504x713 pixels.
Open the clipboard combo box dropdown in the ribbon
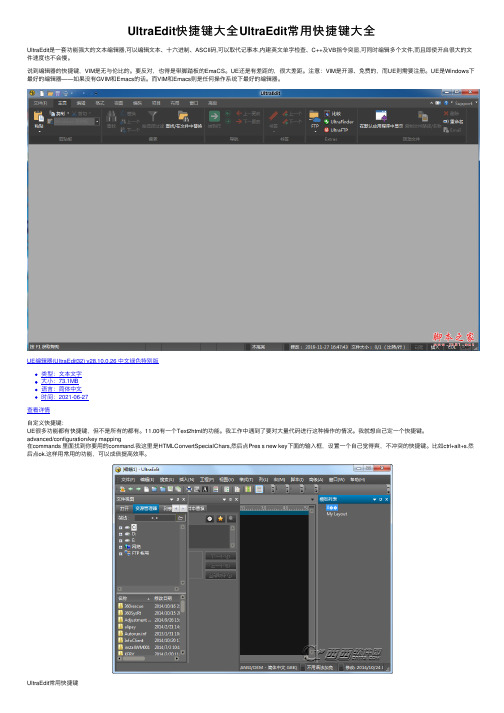click(97, 121)
